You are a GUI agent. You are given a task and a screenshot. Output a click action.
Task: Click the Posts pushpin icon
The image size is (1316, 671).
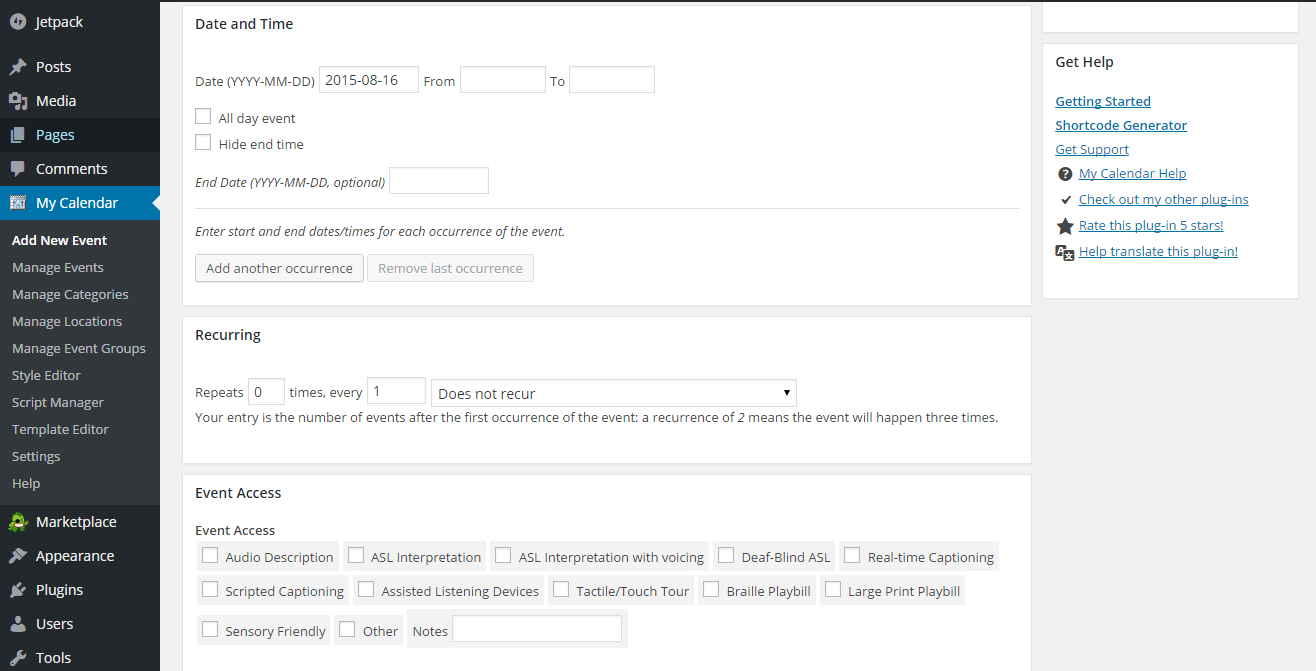pyautogui.click(x=18, y=67)
